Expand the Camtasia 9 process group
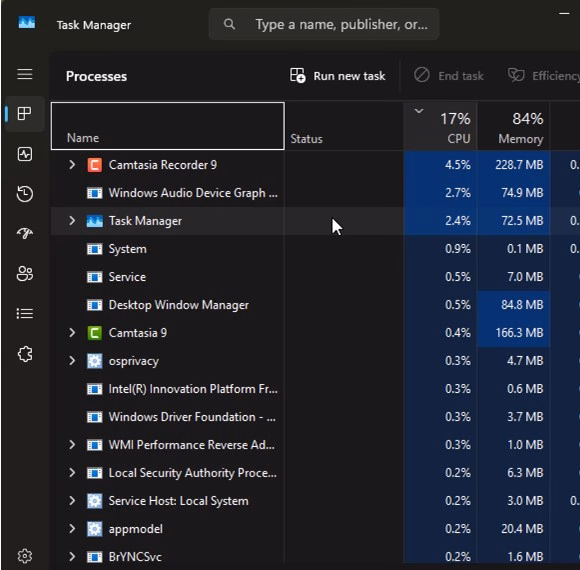This screenshot has height=570, width=580. [72, 333]
